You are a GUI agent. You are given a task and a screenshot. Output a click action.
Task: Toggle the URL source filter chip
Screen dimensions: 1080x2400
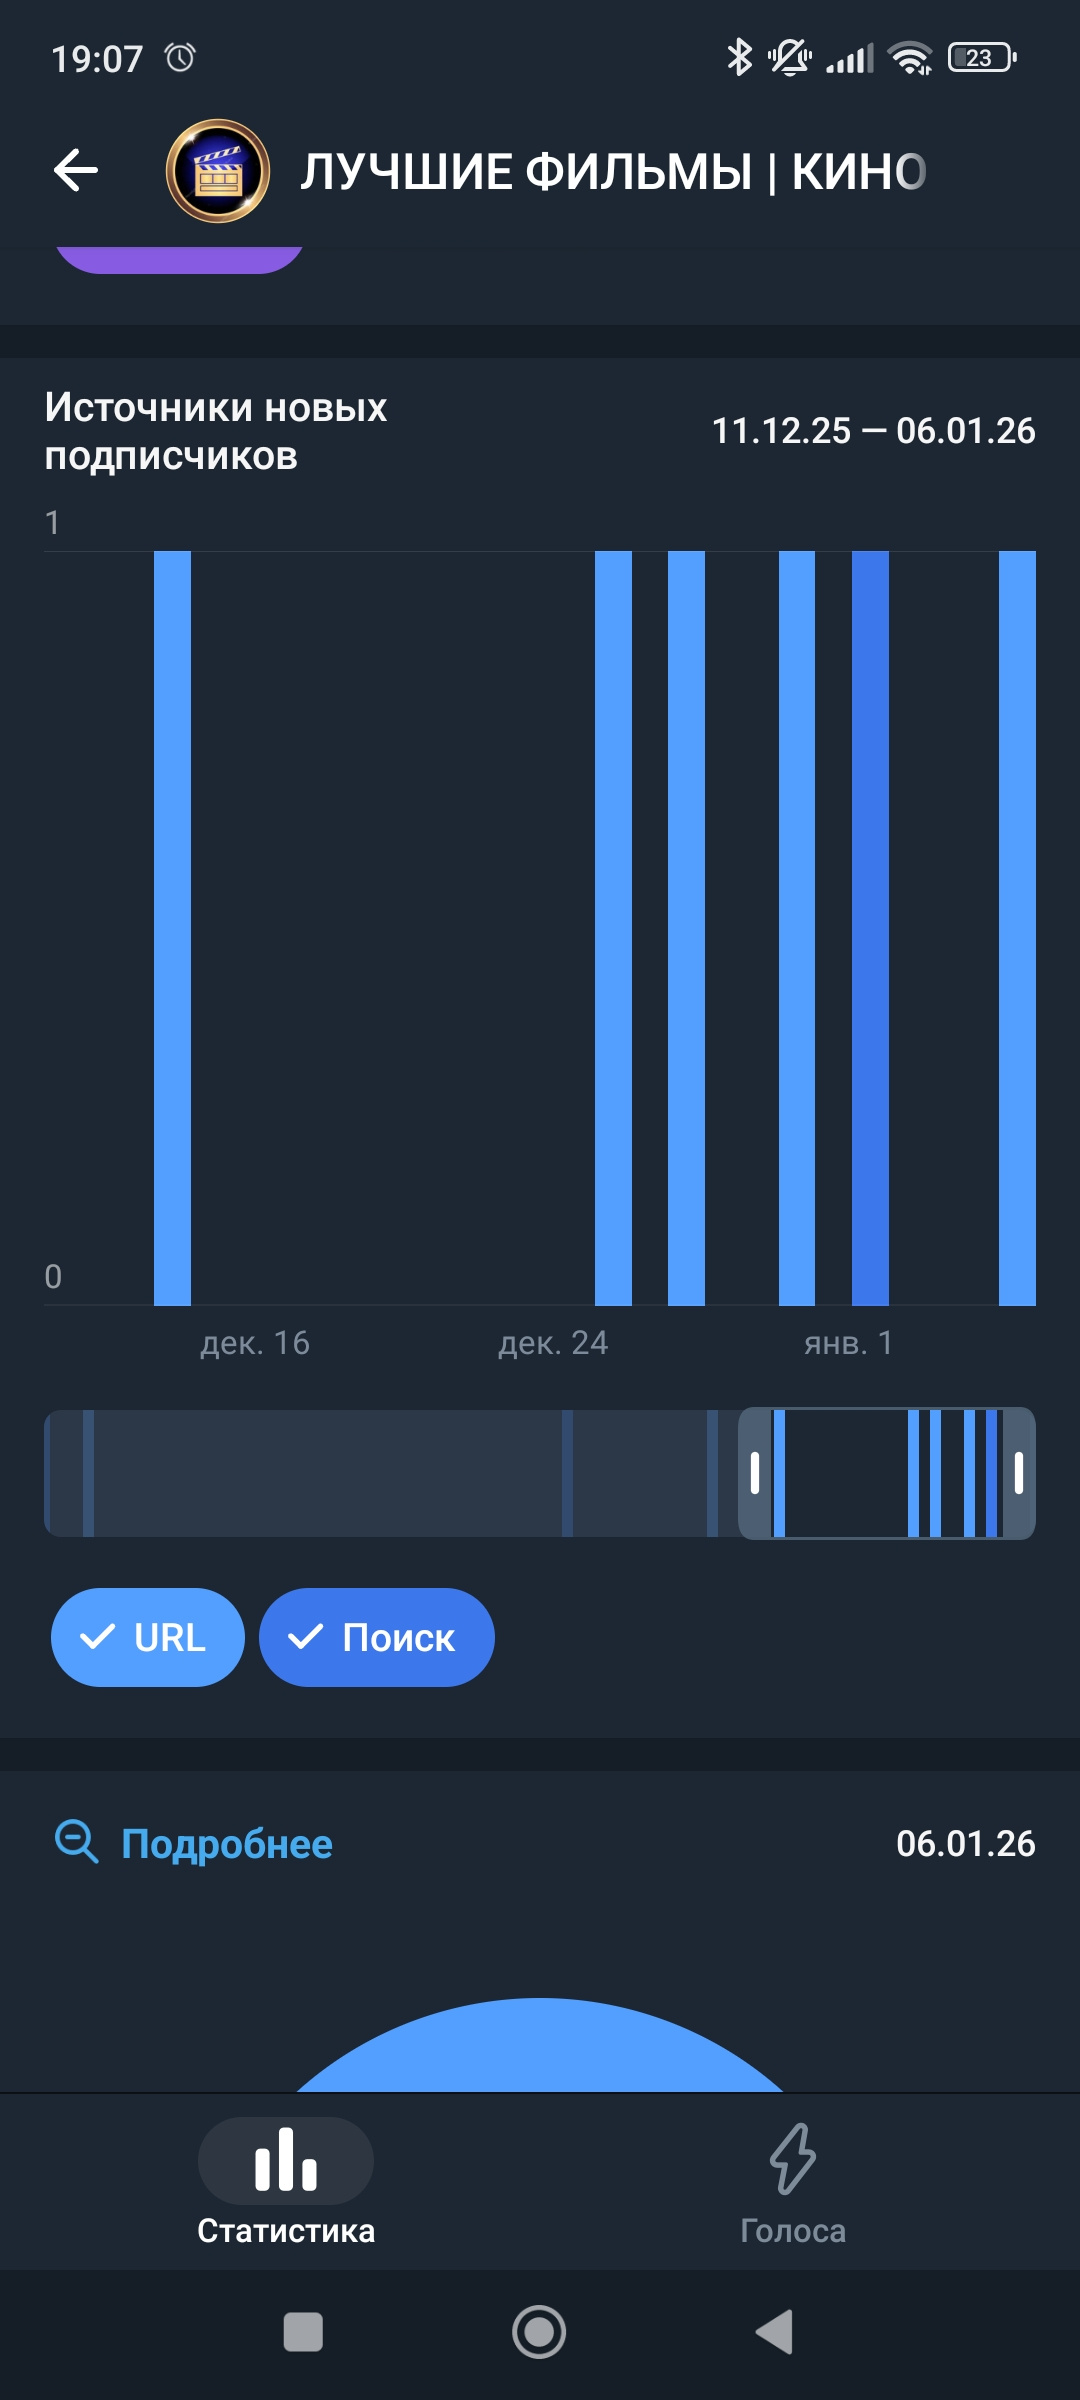tap(148, 1638)
